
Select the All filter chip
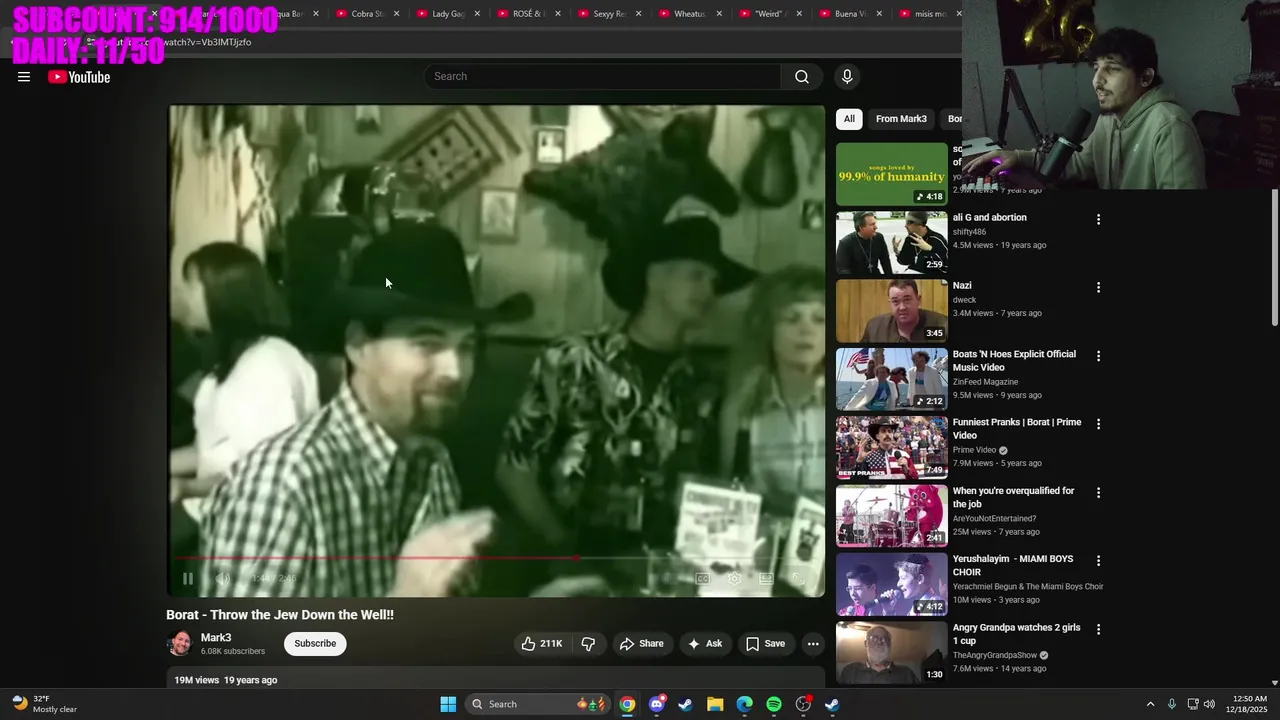(849, 119)
